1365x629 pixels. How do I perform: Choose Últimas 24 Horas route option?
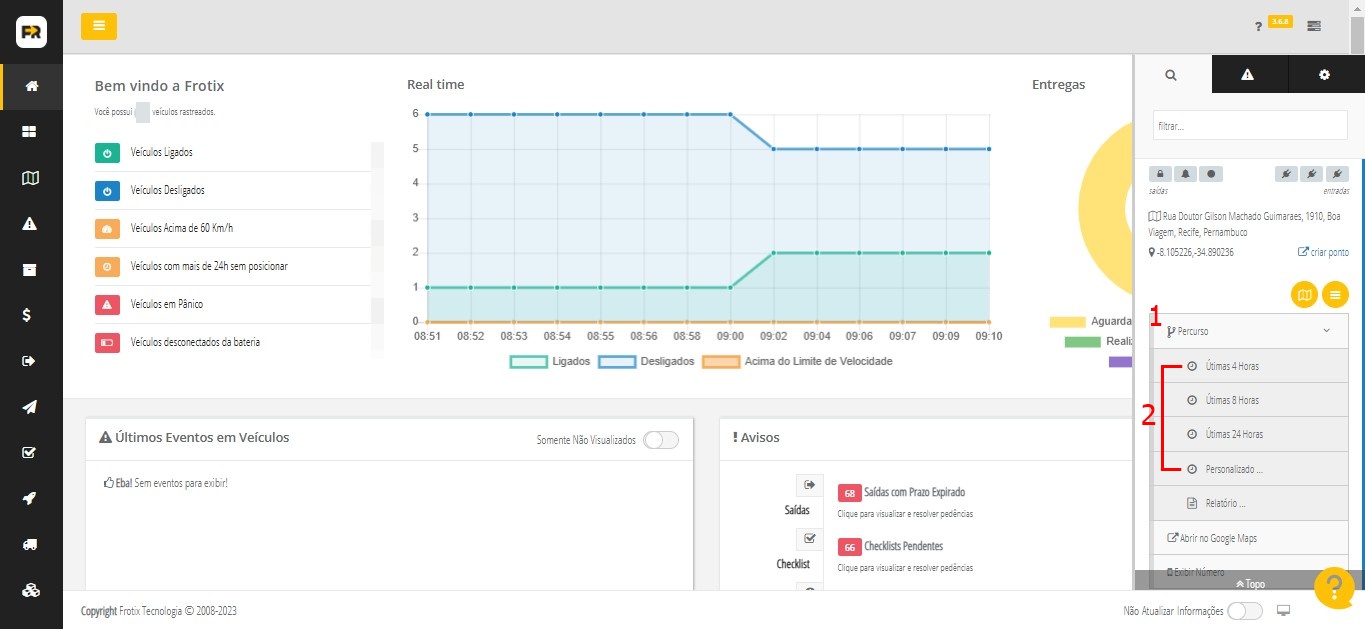point(1233,435)
